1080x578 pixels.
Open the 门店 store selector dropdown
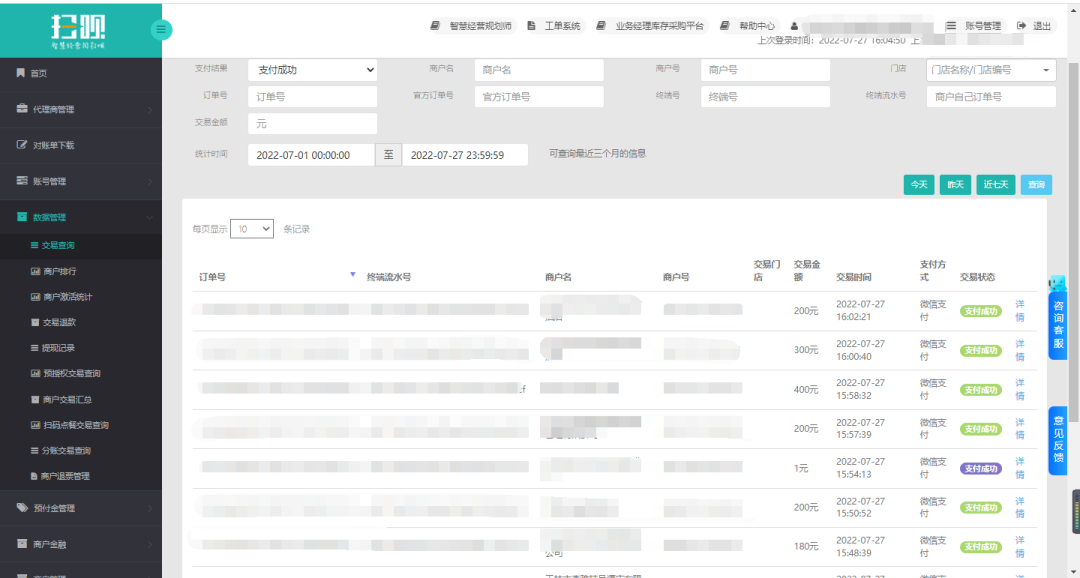click(x=991, y=70)
